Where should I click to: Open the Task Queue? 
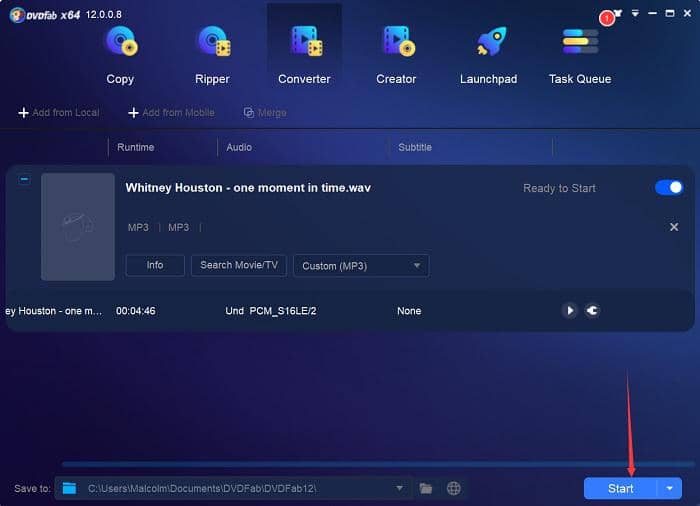pos(580,55)
